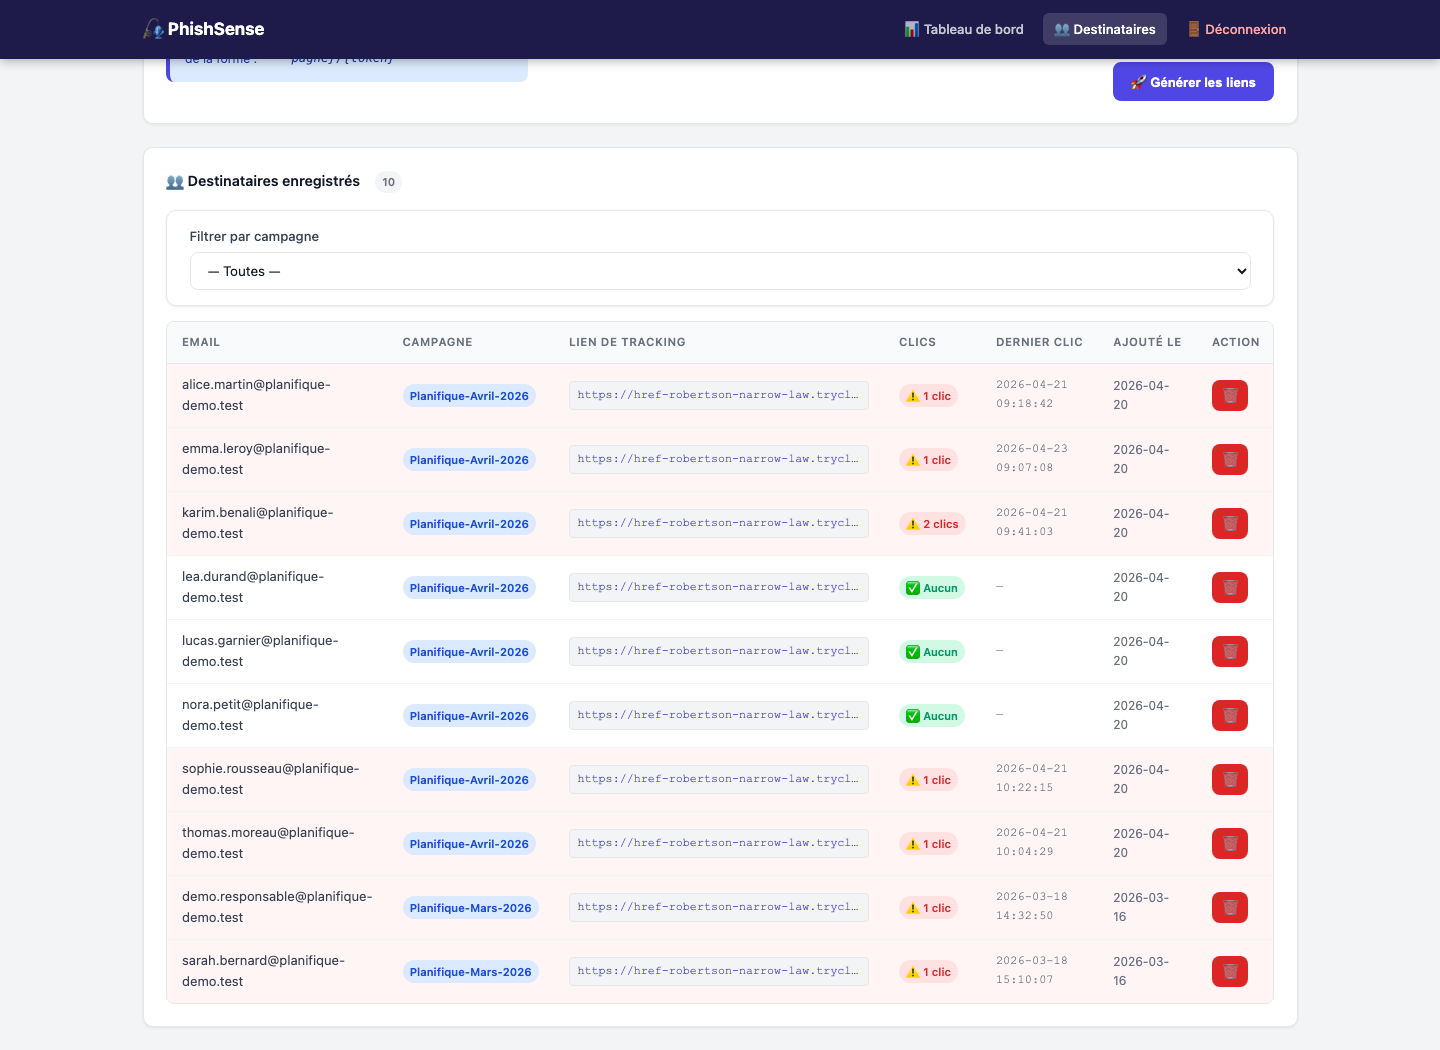Click the Aucun badge for lucas.garnier
The height and width of the screenshot is (1050, 1440).
pos(932,652)
